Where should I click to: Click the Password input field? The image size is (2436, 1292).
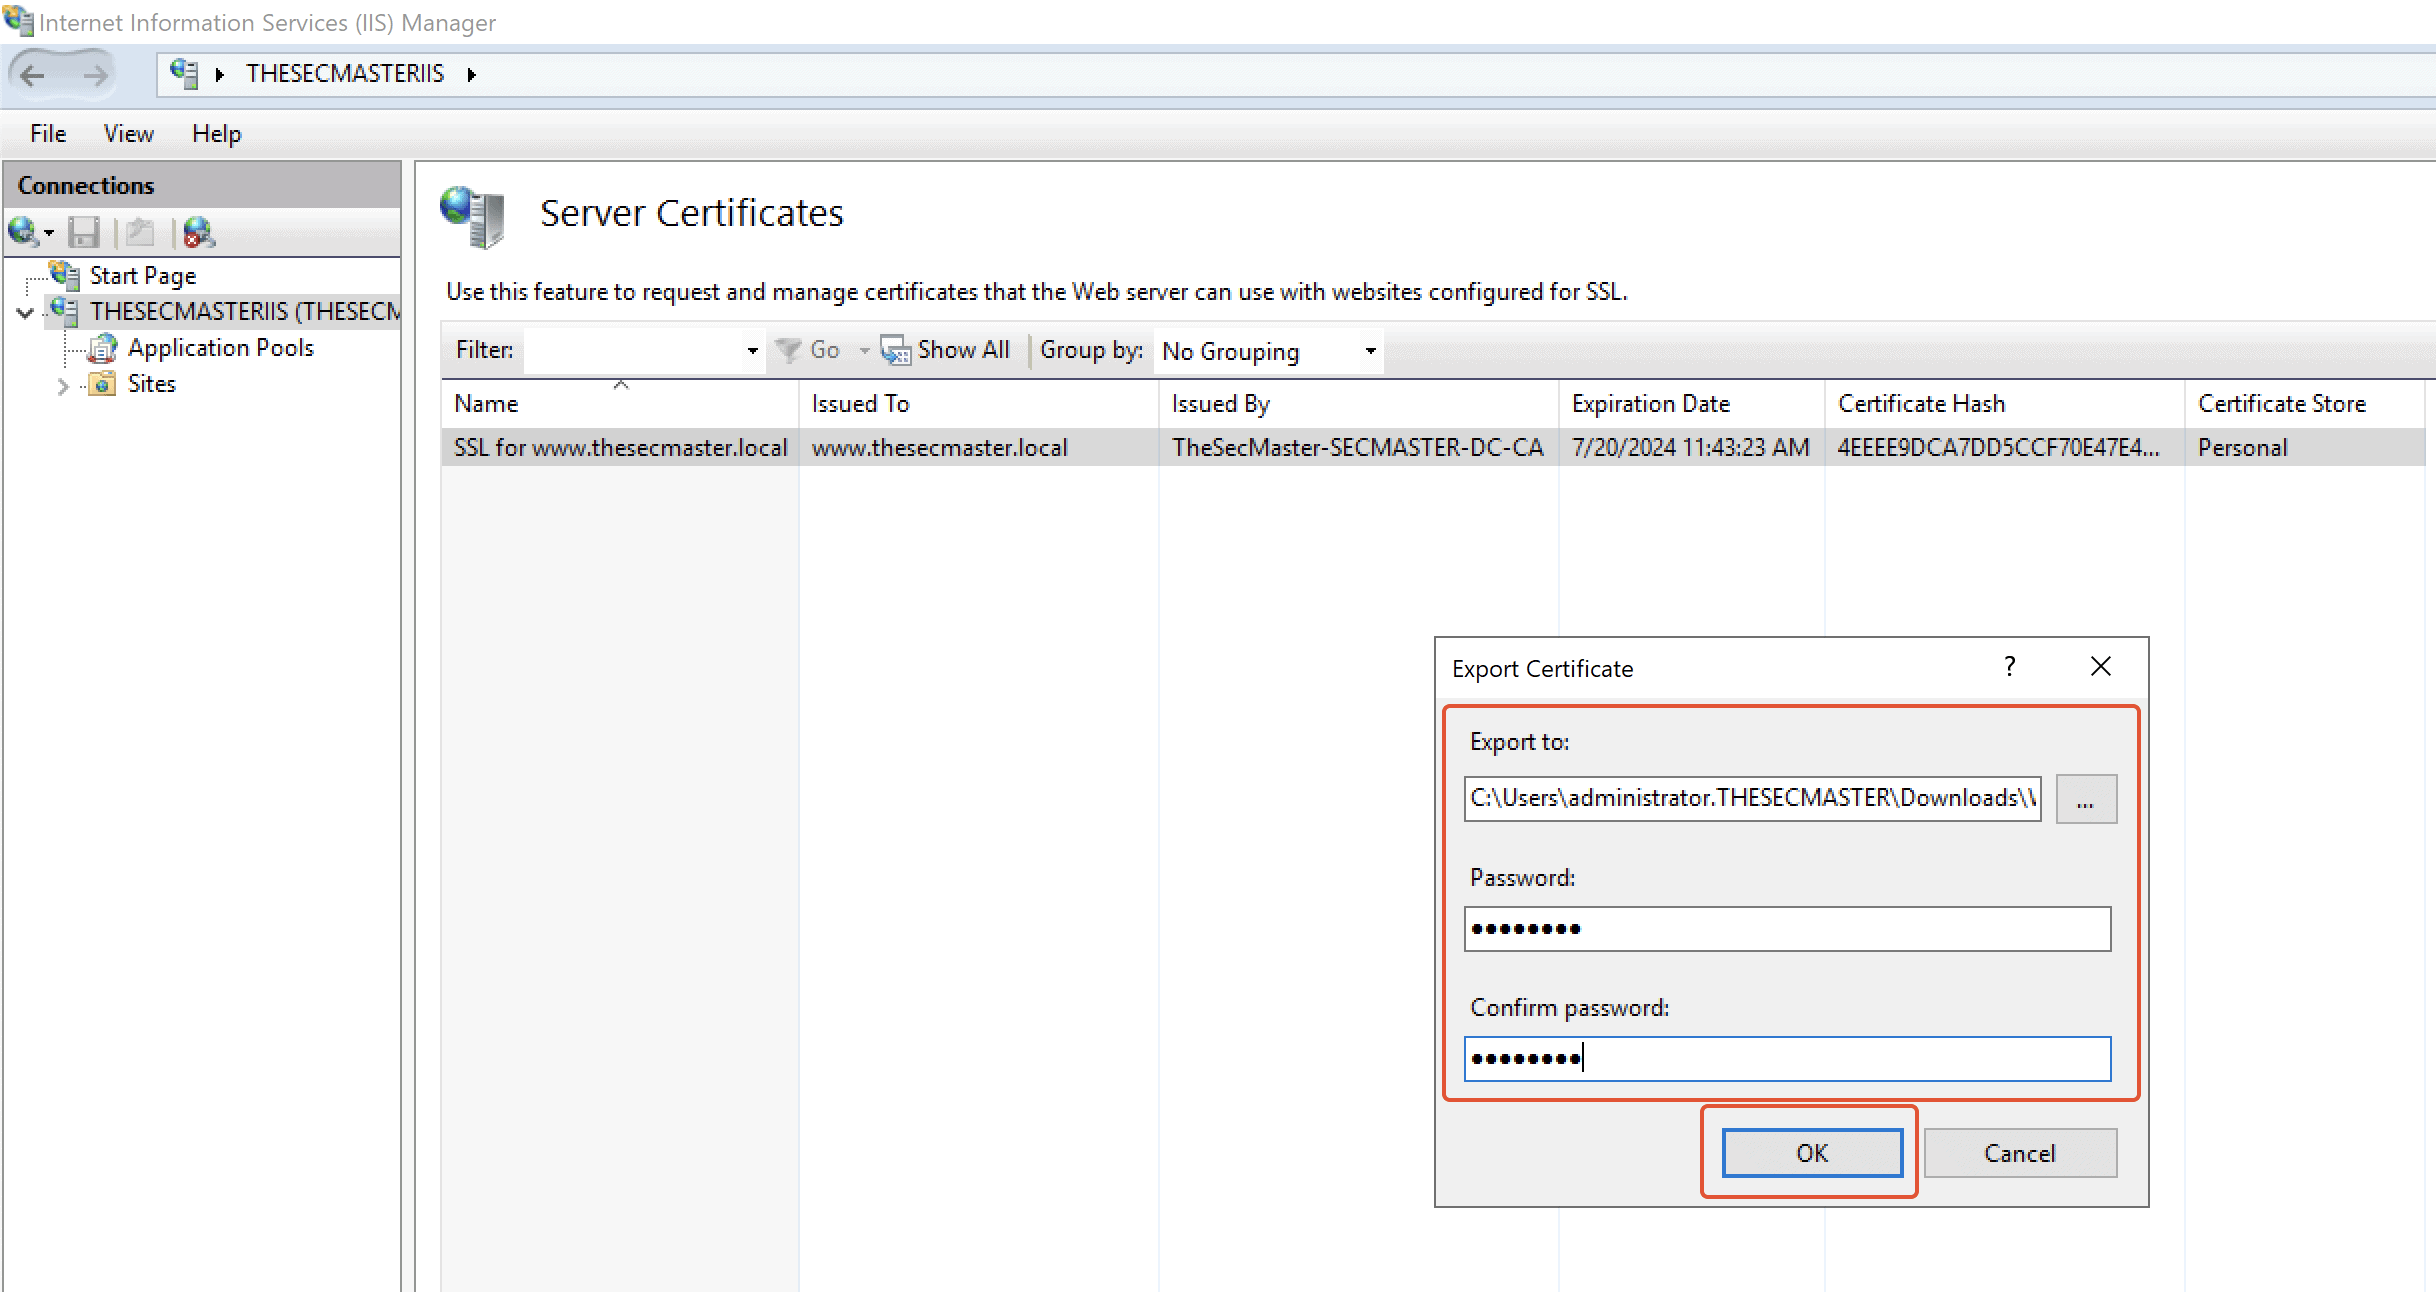(1788, 929)
